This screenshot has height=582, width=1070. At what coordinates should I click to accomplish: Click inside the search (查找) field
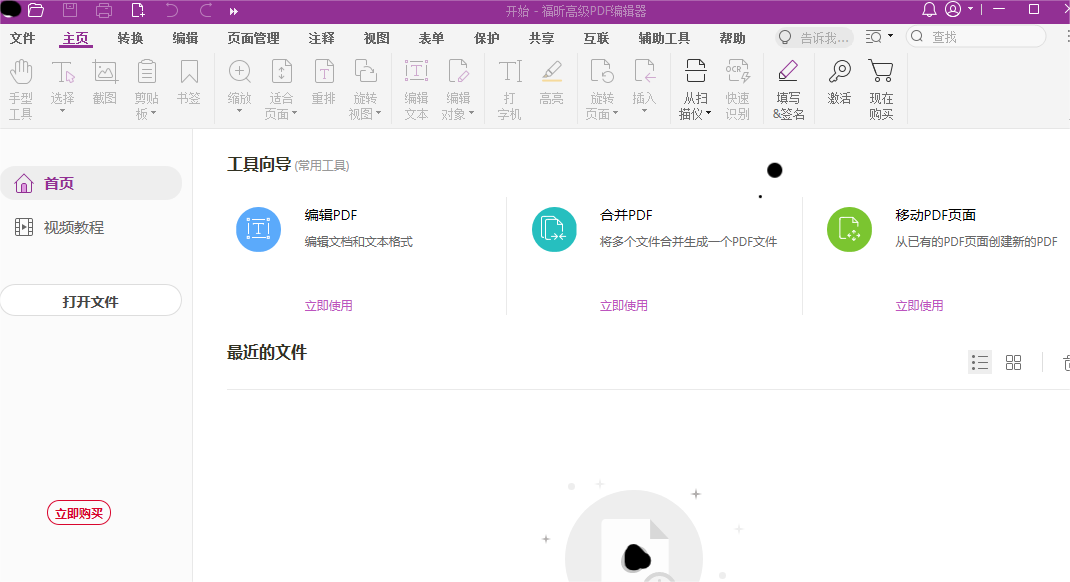(x=975, y=36)
